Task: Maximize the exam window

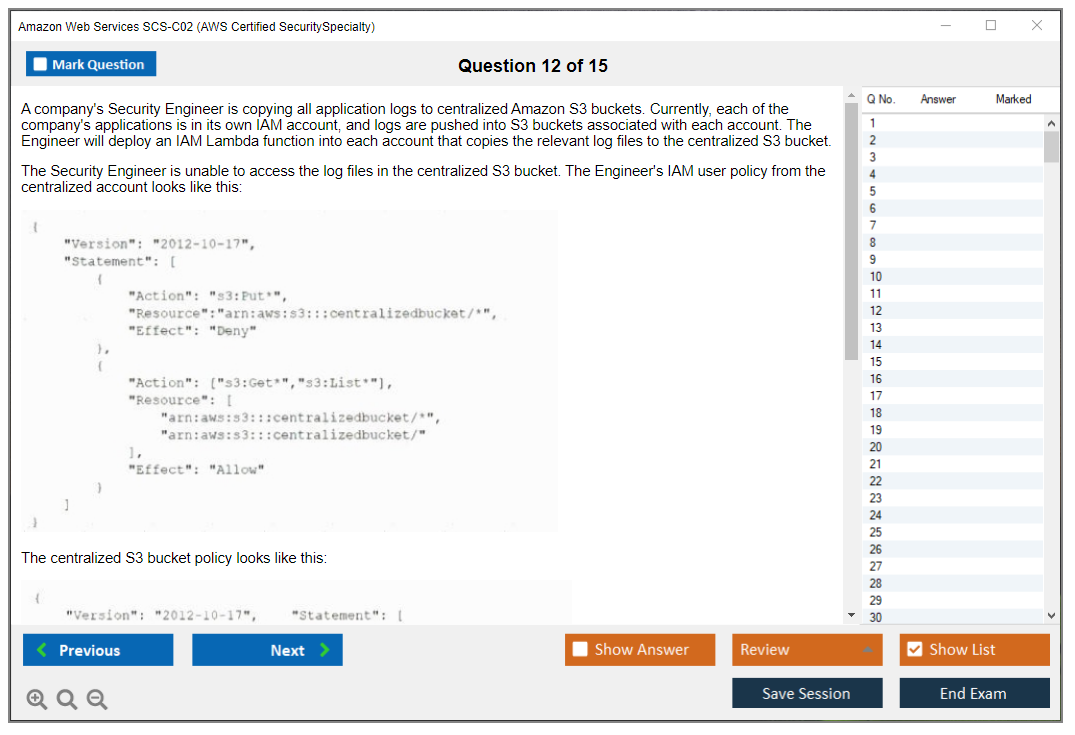Action: pyautogui.click(x=991, y=26)
